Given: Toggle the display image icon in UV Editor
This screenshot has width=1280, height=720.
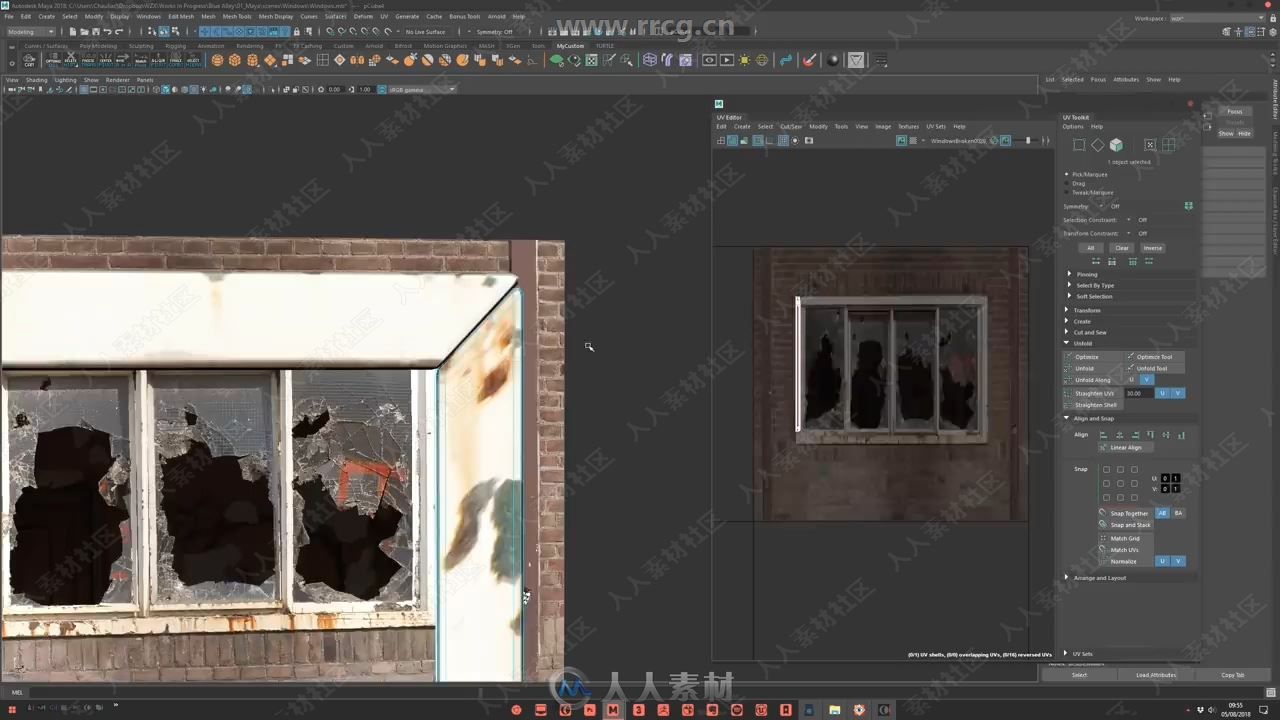Looking at the screenshot, I should pyautogui.click(x=901, y=141).
